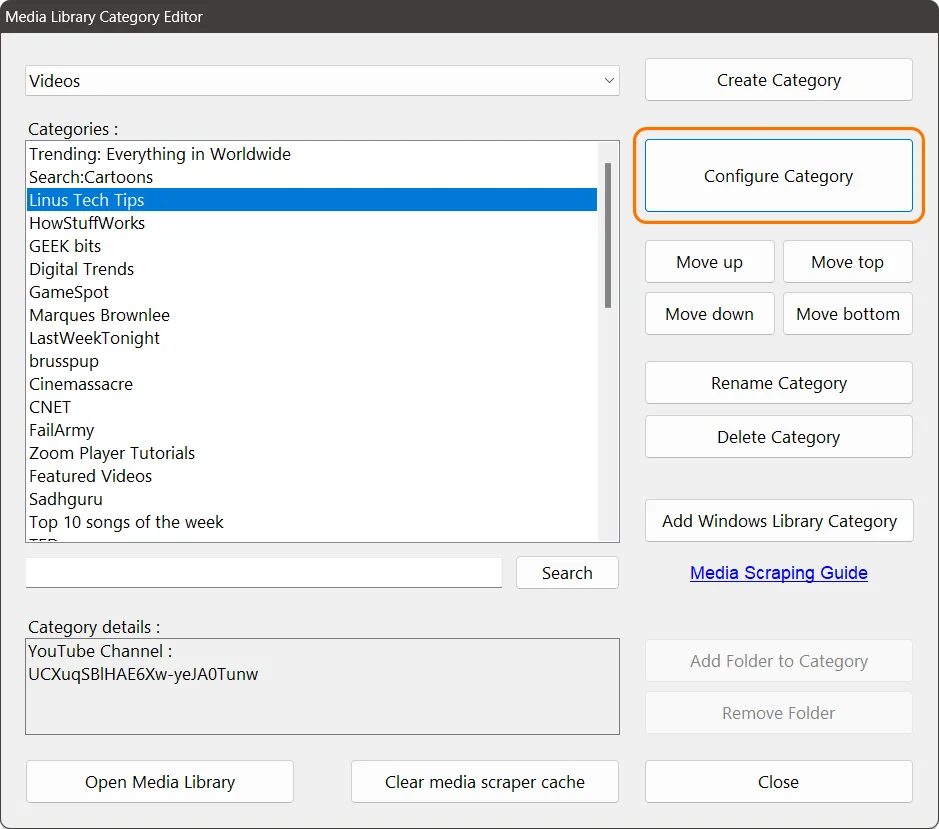939x829 pixels.
Task: Select the 'HowStuffWorks' category
Action: point(312,223)
